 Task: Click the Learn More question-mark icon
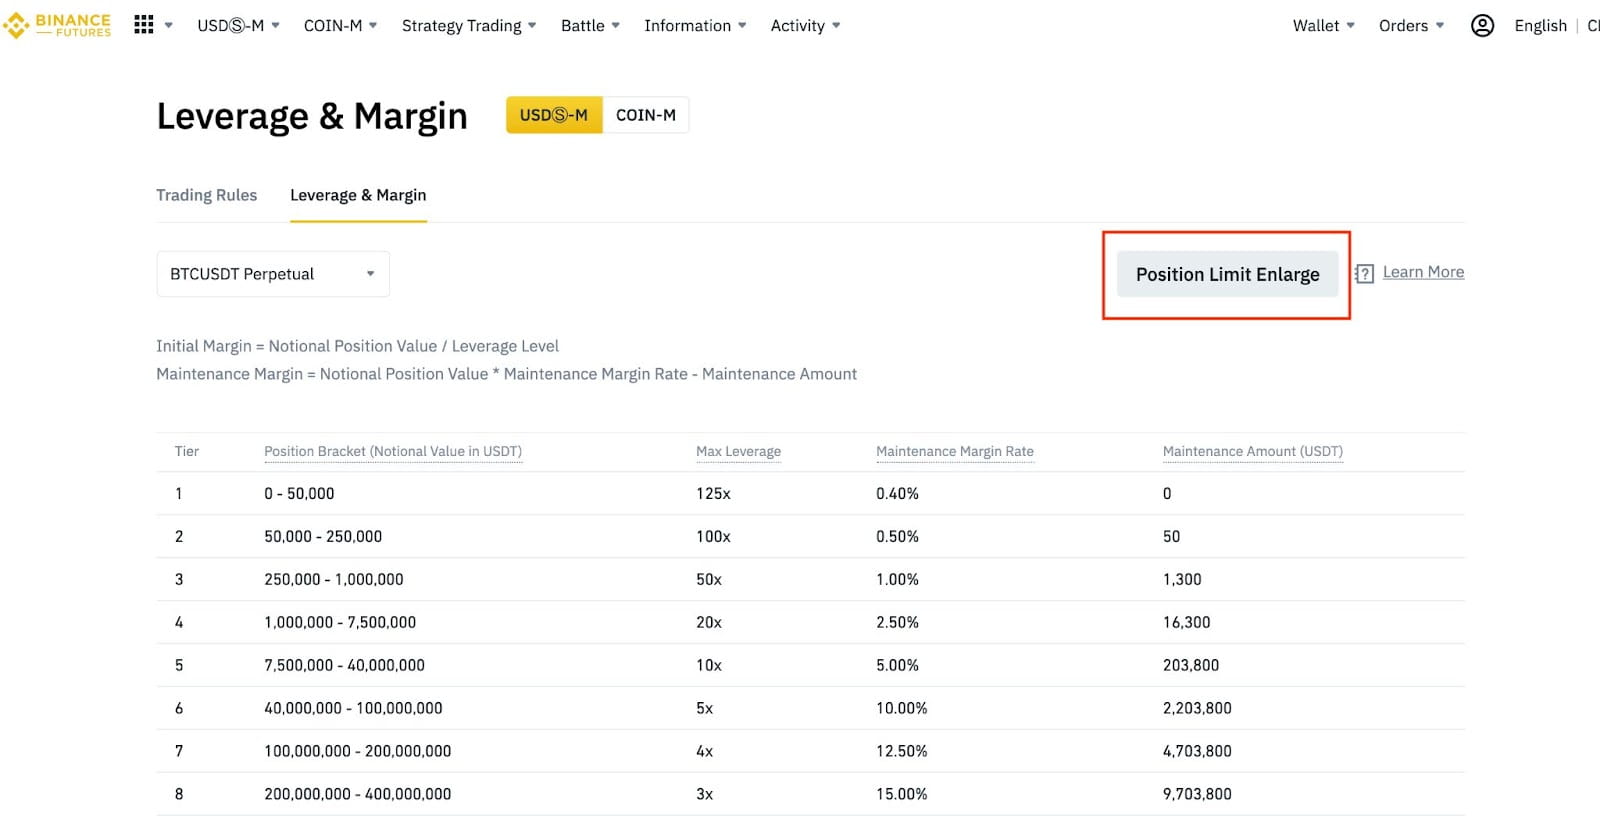[1365, 273]
